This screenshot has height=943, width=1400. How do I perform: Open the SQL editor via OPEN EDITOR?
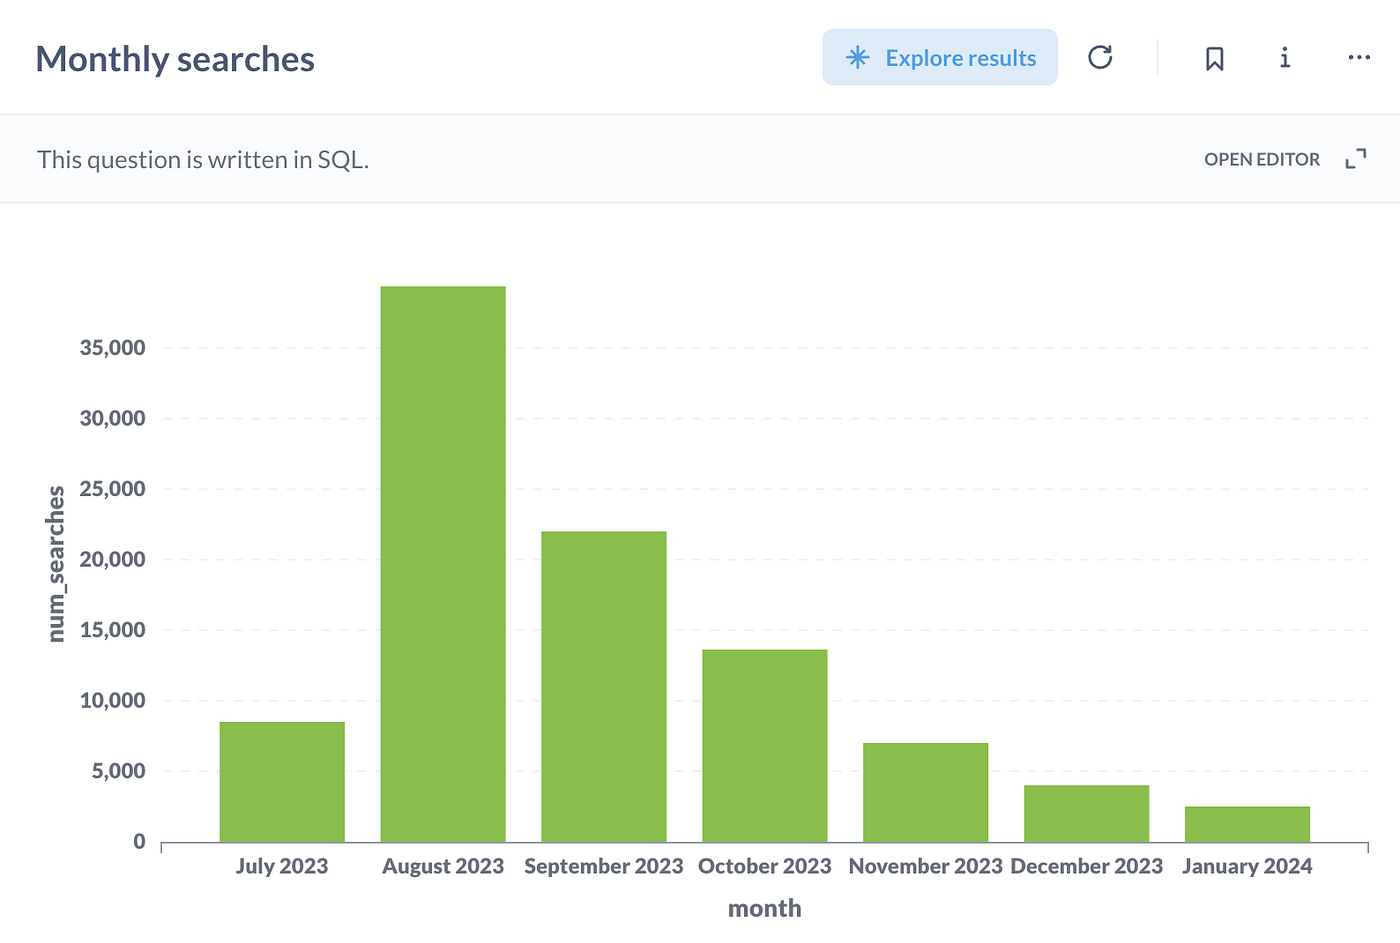(1262, 159)
